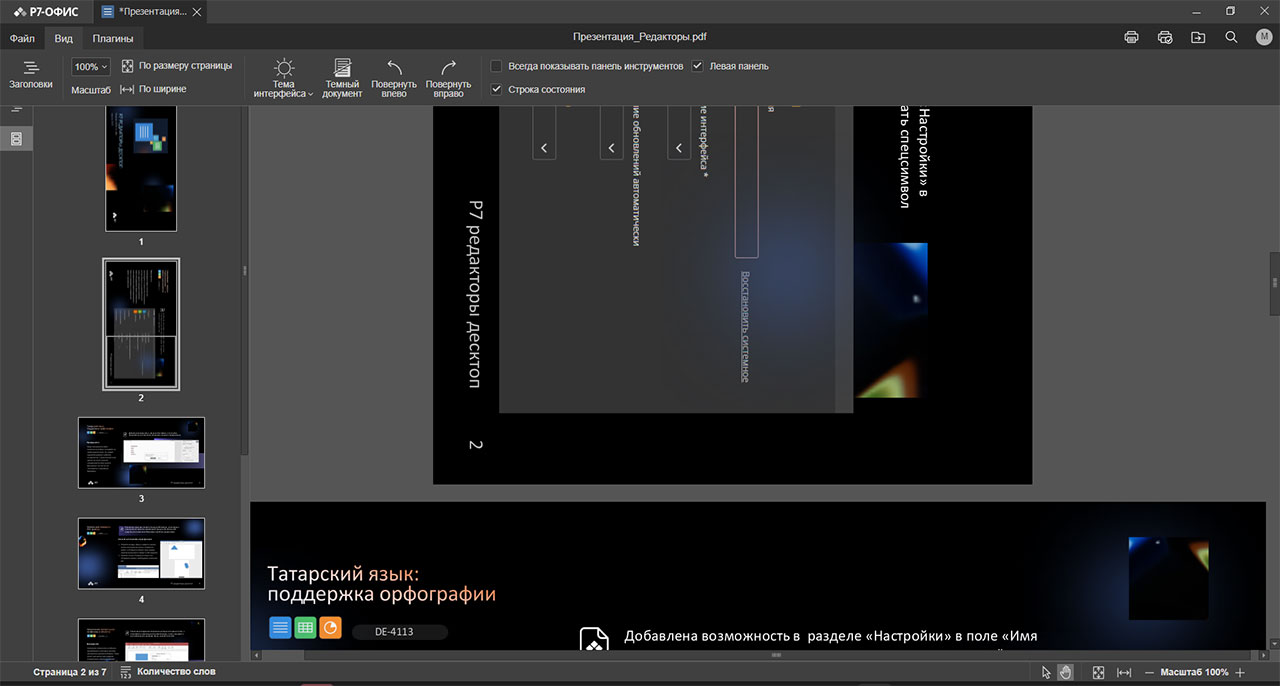Toggle page thumbnails sidebar icon
Screen dimensions: 1280x686
[16, 139]
